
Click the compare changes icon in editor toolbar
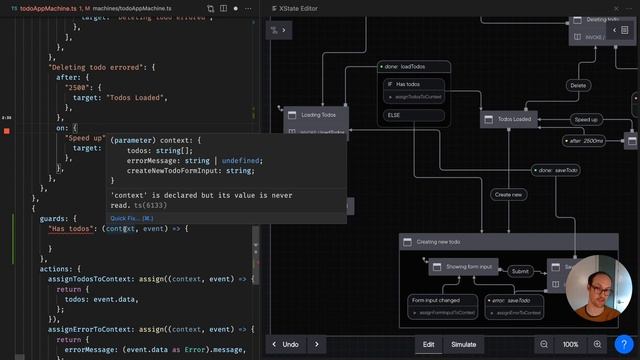[210, 9]
